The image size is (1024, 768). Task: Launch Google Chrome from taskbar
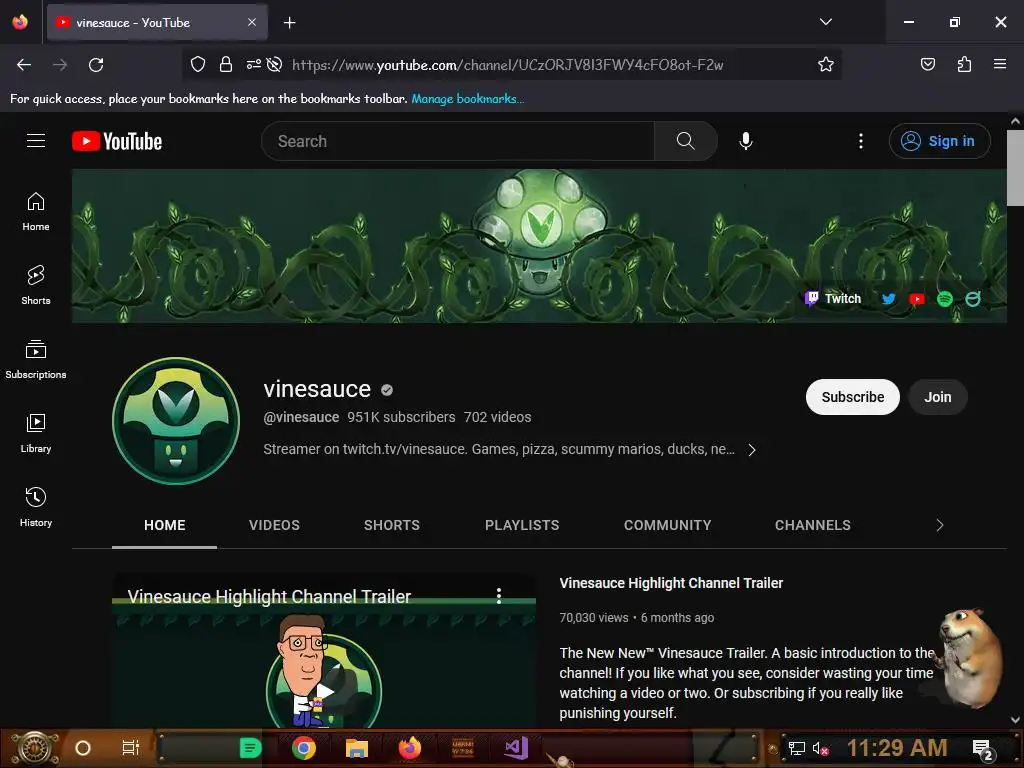tap(304, 748)
